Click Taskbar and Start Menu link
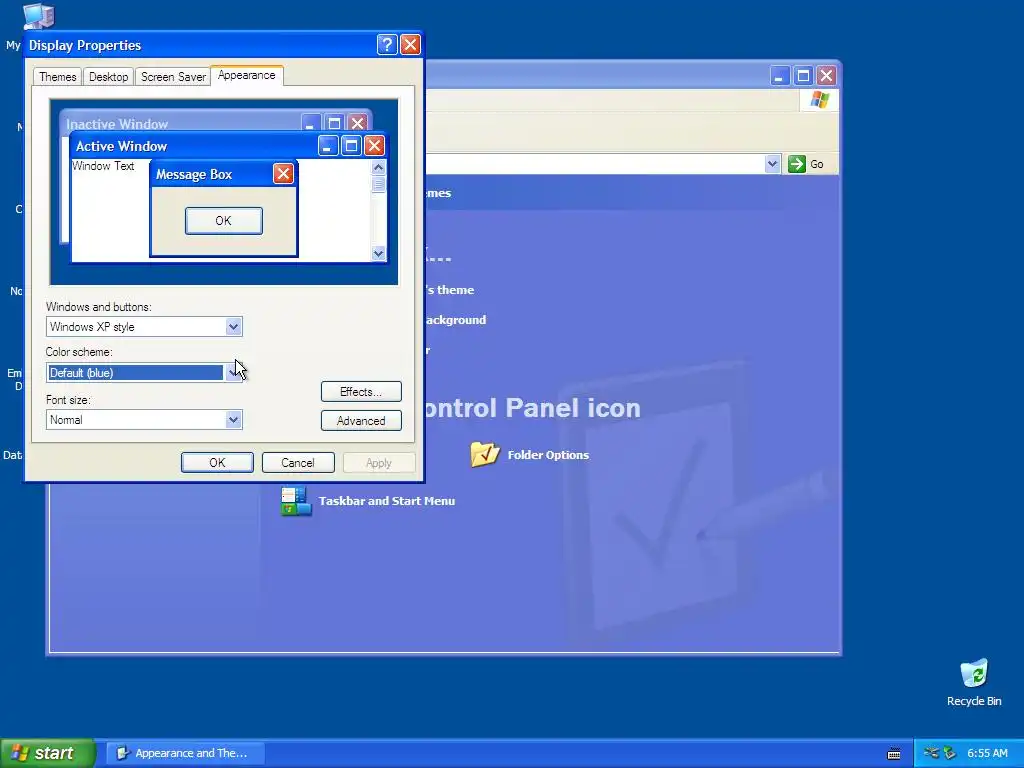The width and height of the screenshot is (1024, 768). (387, 501)
